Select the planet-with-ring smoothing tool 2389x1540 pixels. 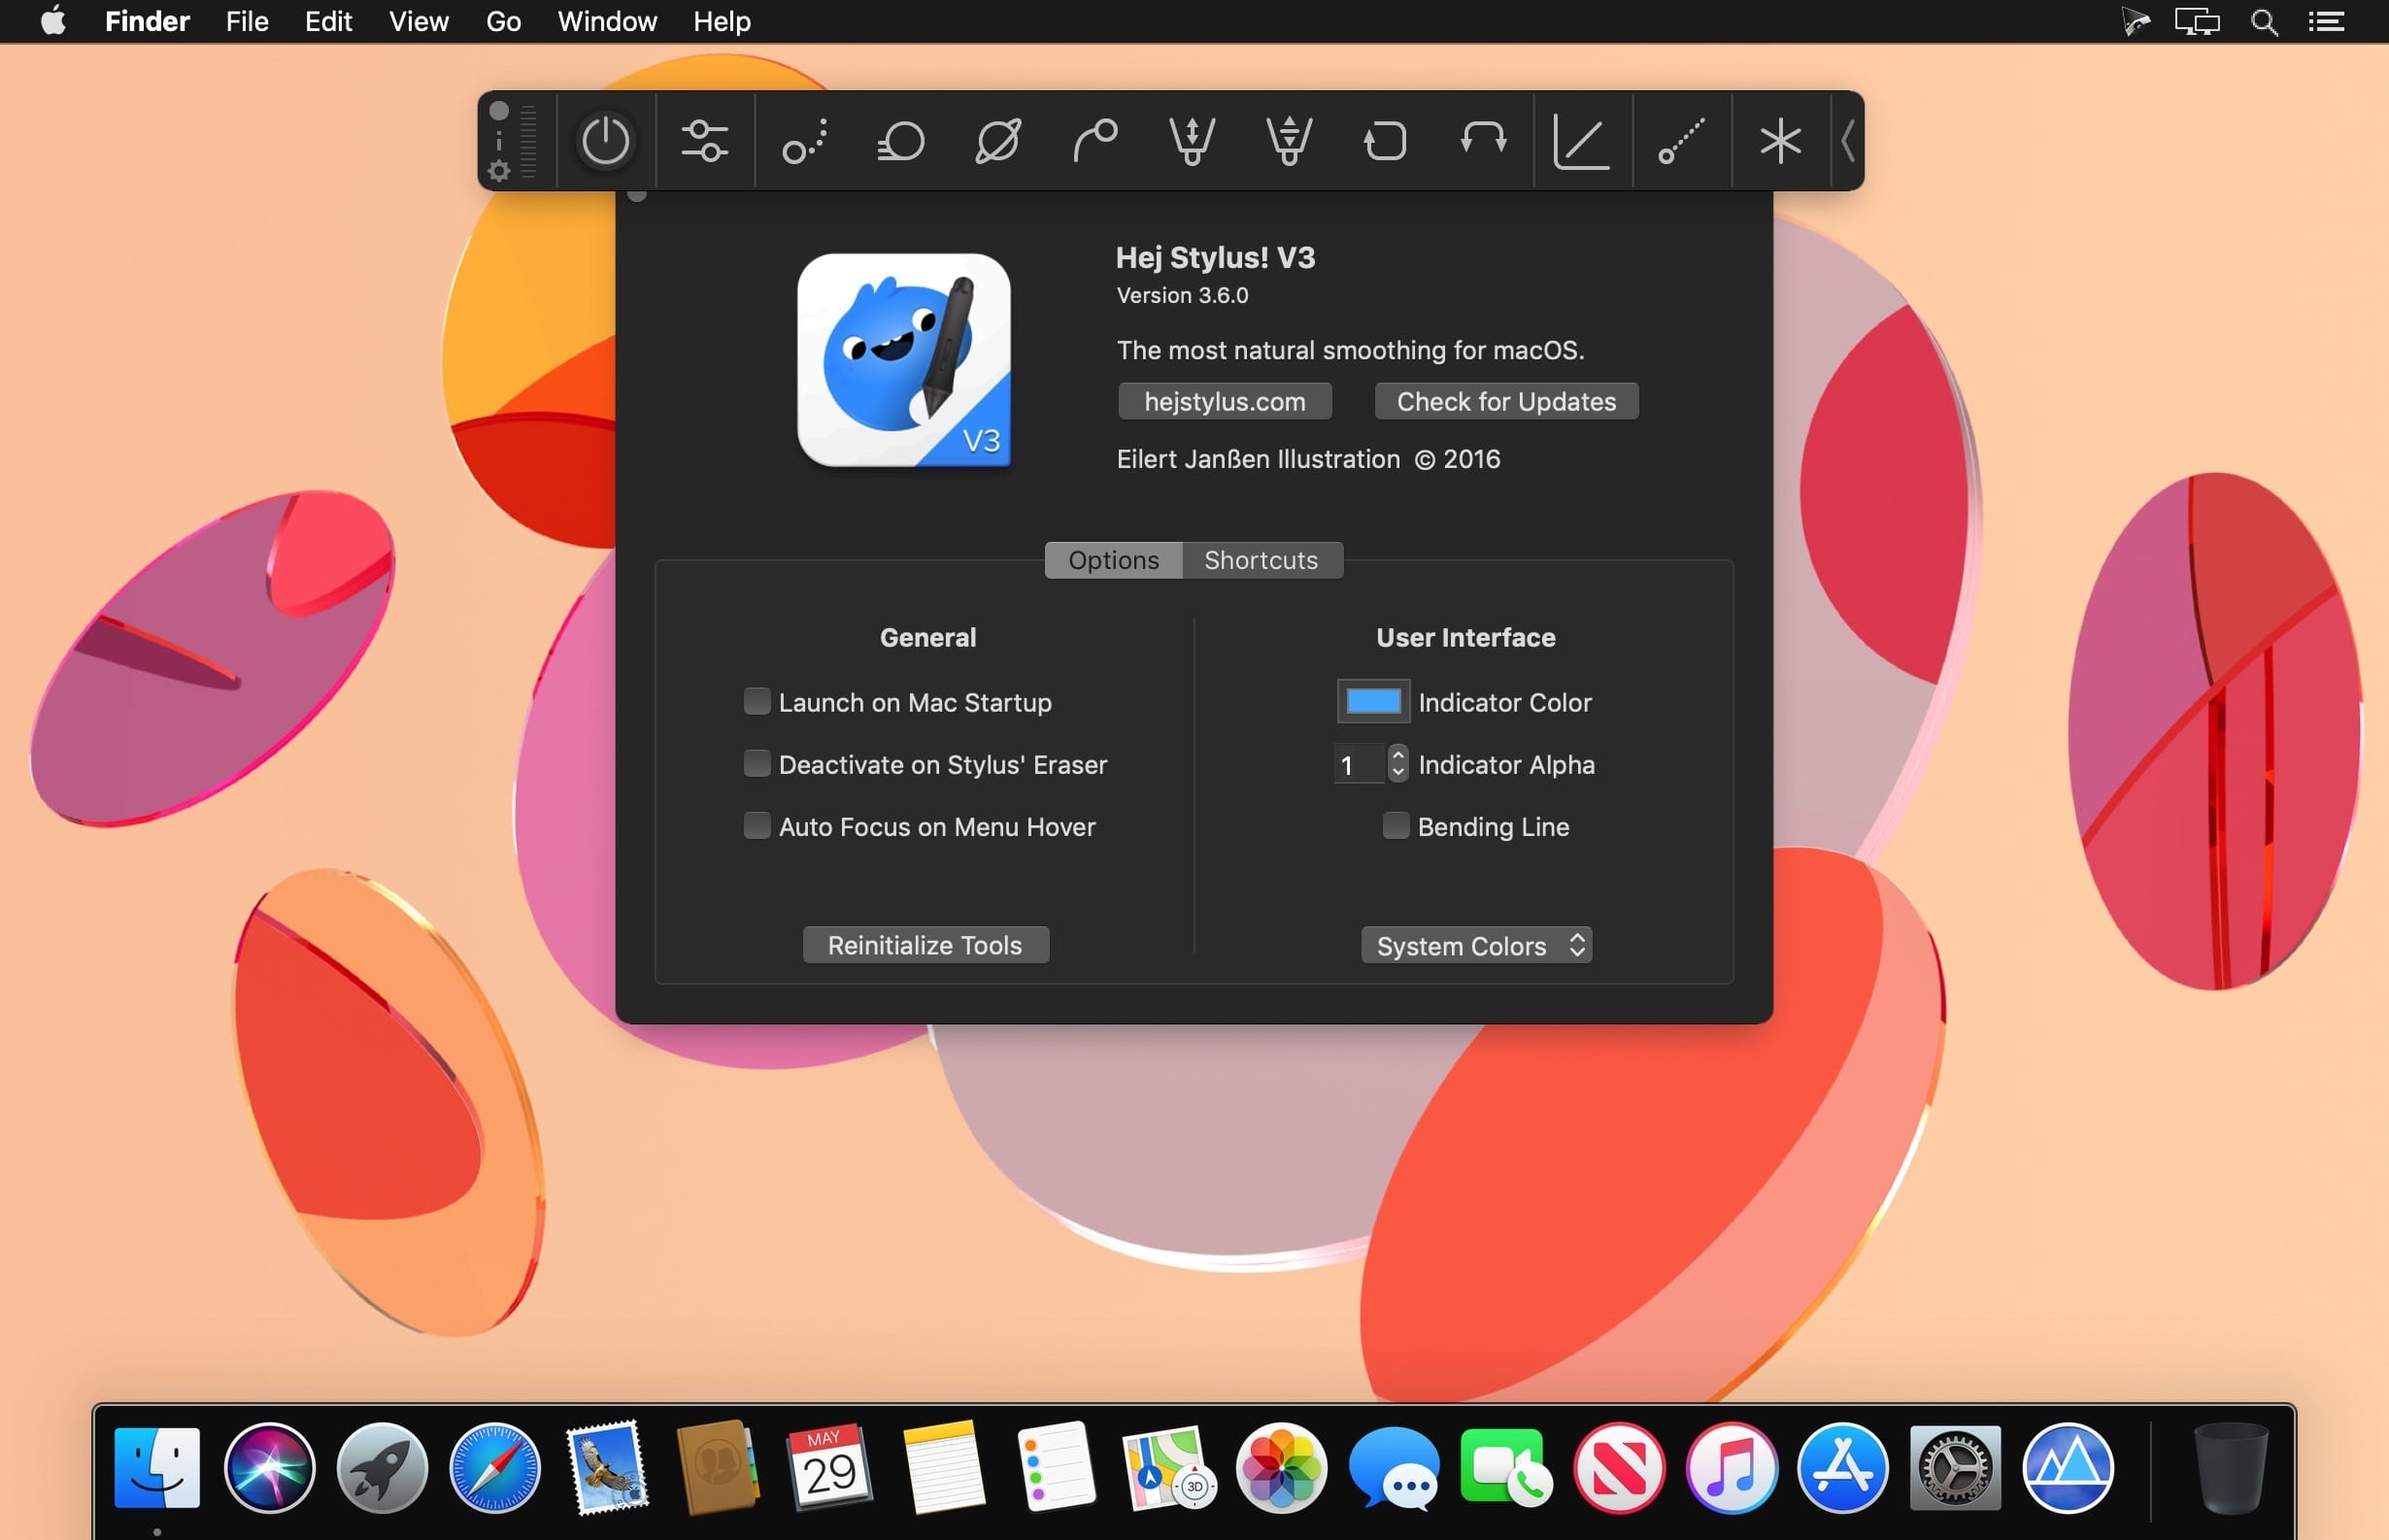[997, 140]
